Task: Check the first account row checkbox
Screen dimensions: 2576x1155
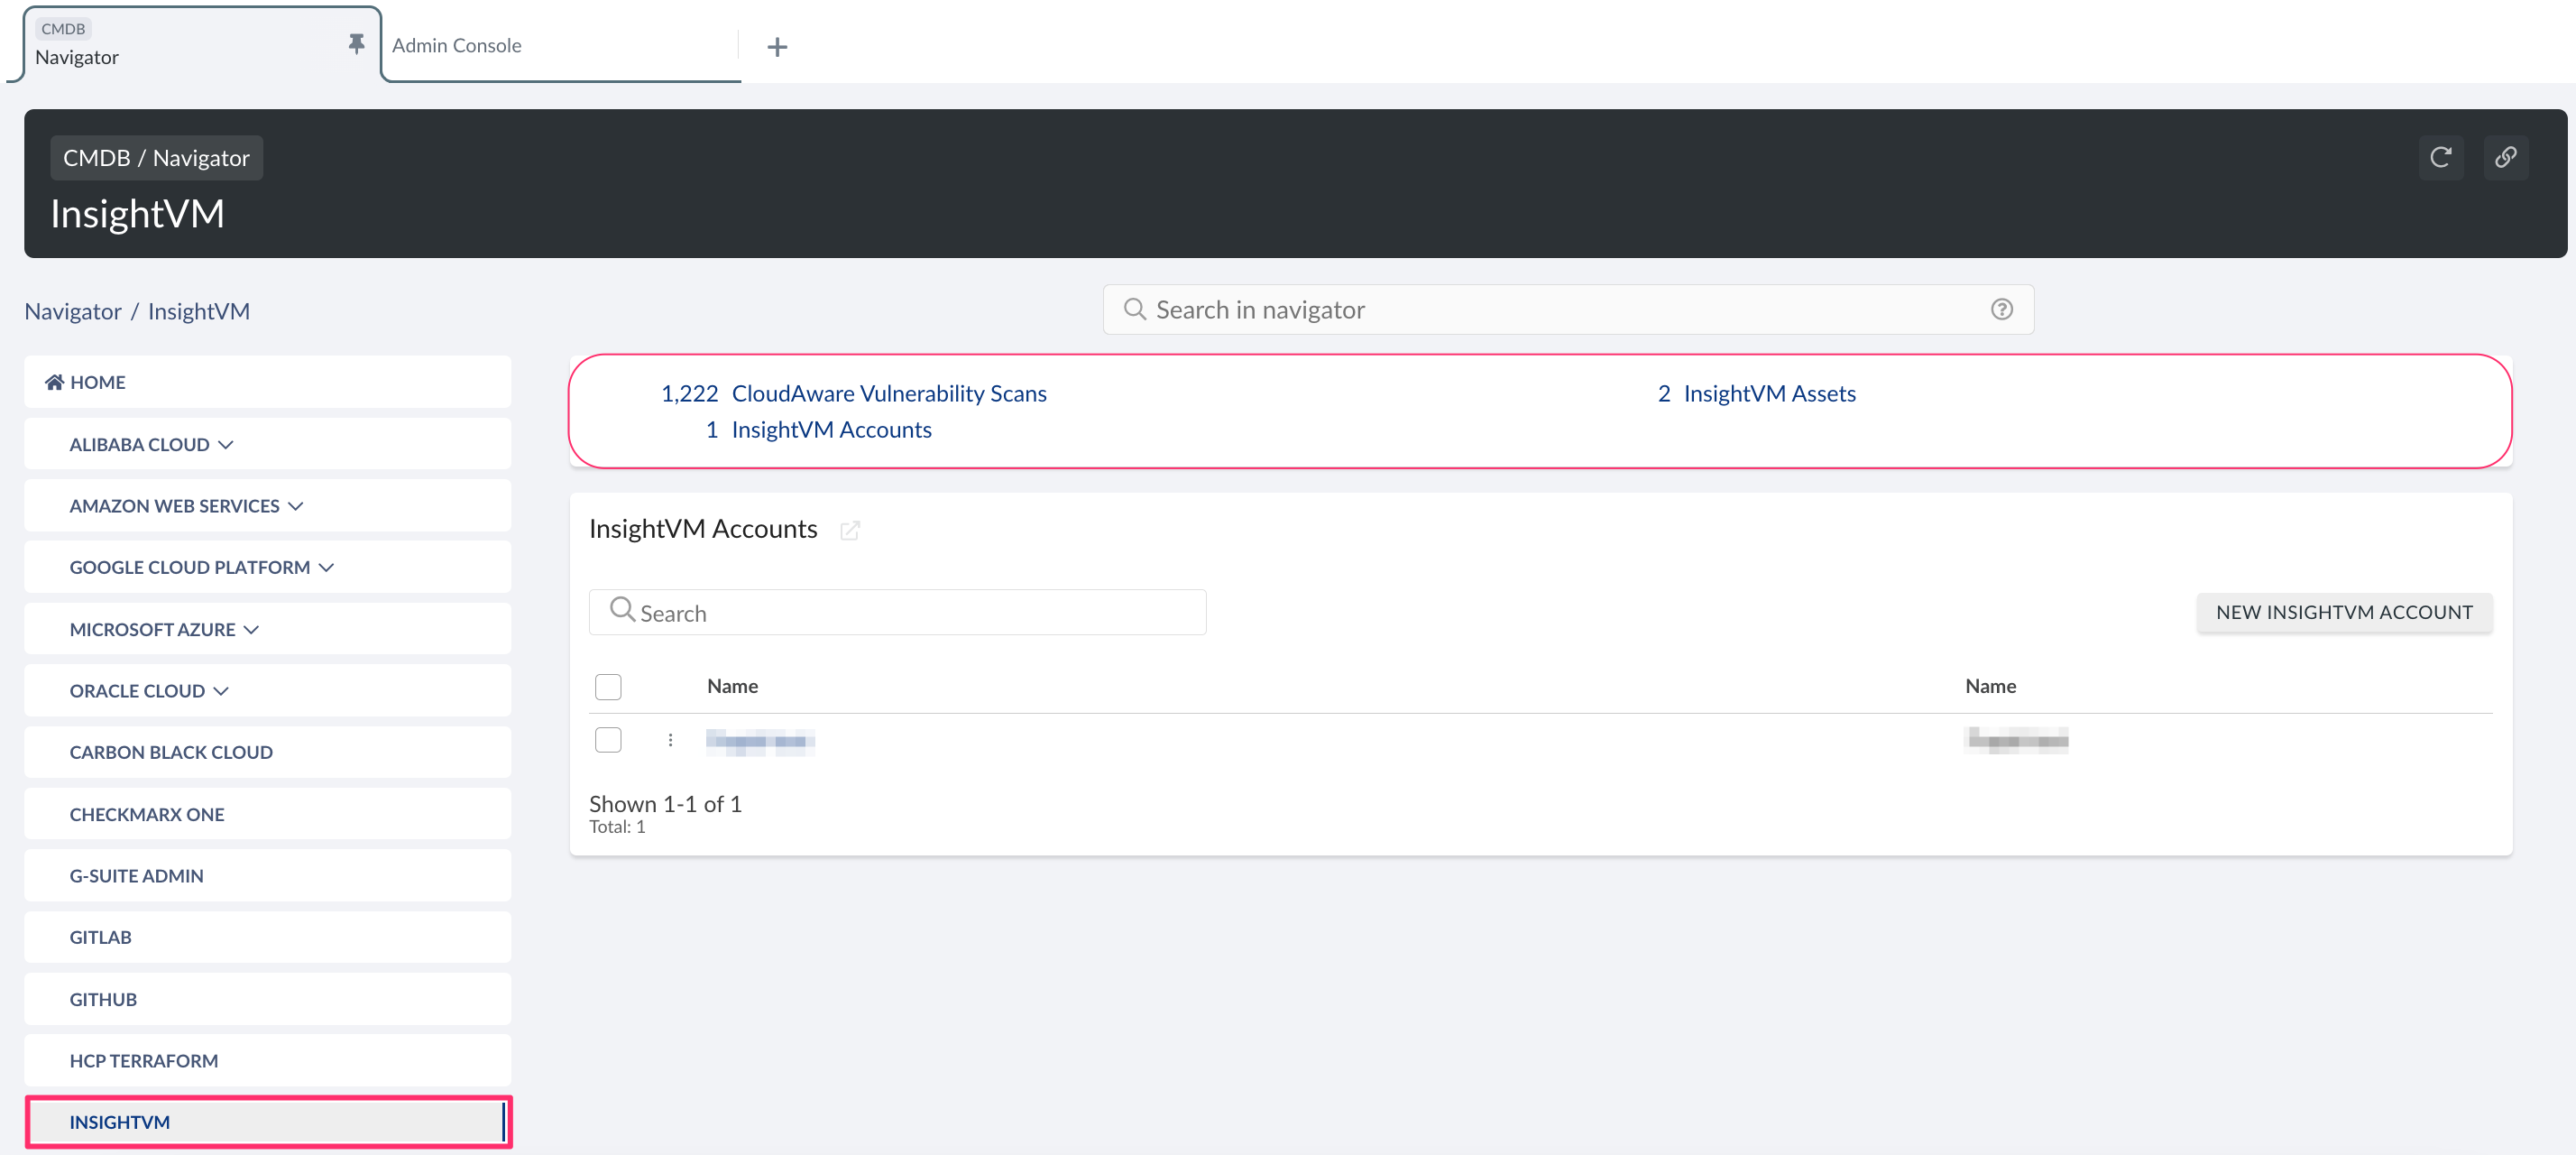Action: coord(608,740)
